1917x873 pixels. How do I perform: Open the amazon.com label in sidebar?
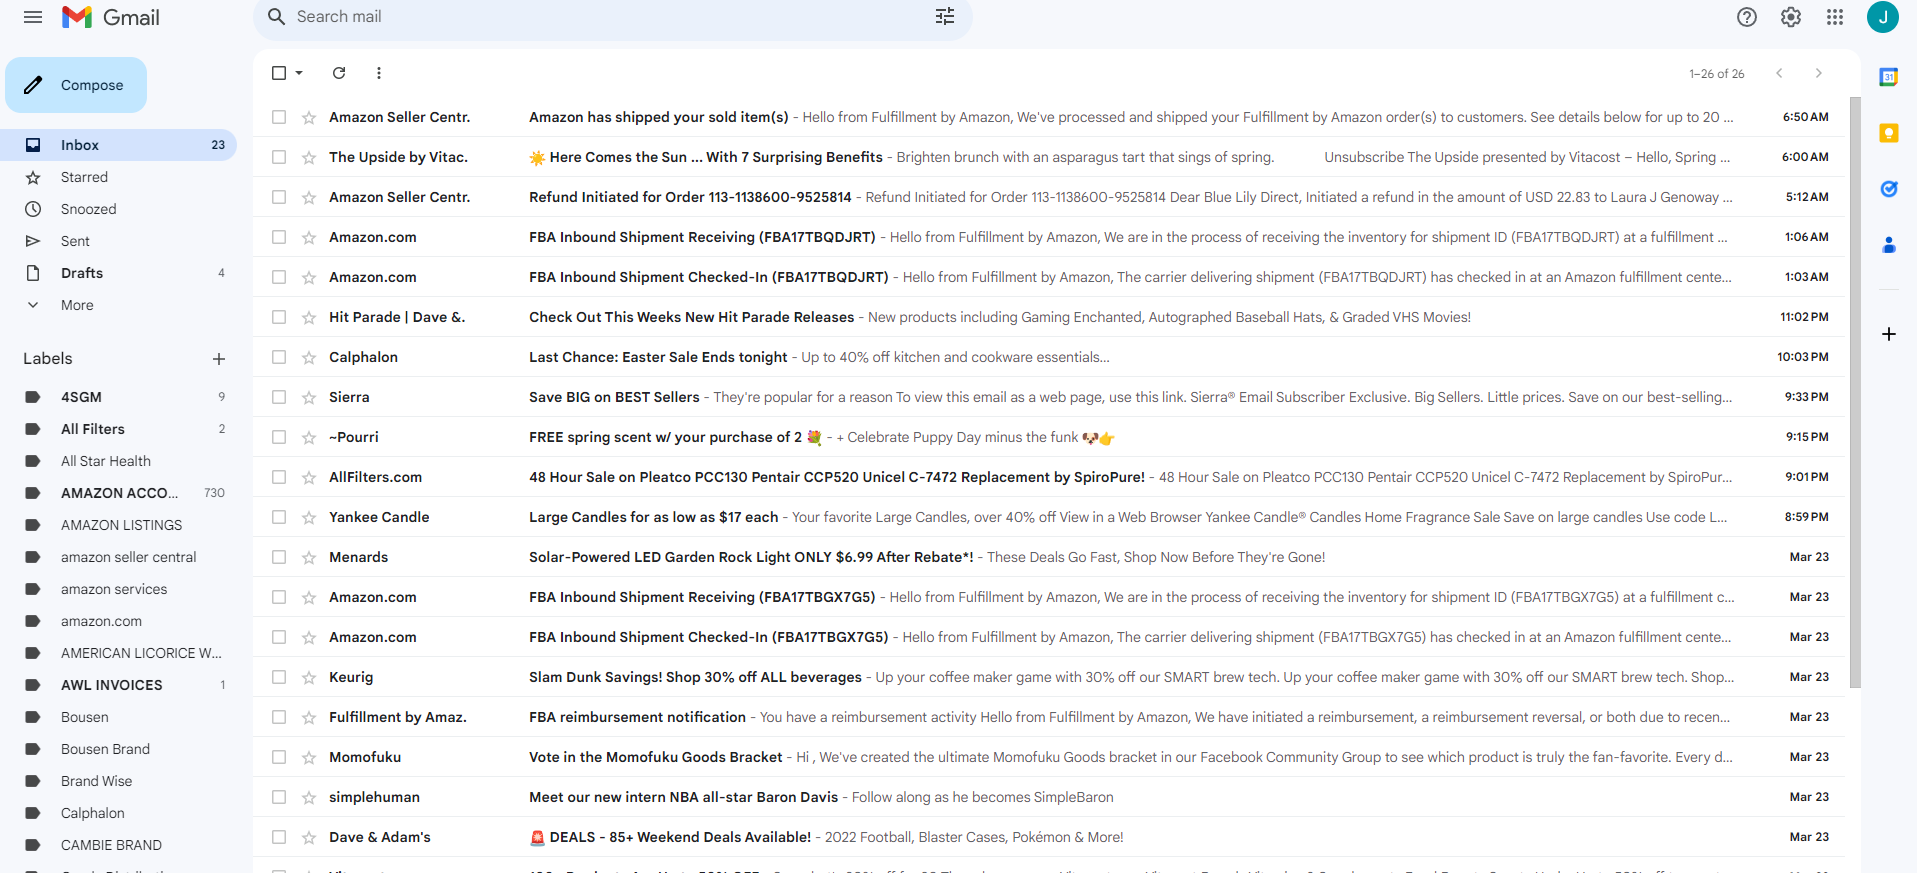tap(118, 621)
